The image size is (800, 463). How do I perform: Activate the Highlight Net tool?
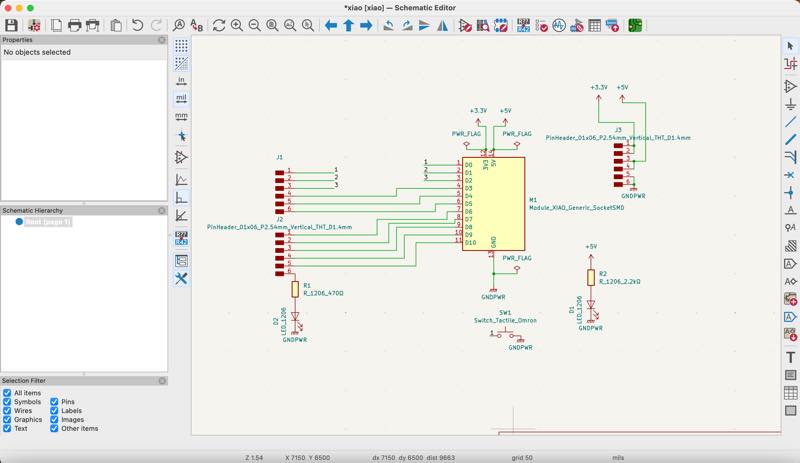pos(790,64)
